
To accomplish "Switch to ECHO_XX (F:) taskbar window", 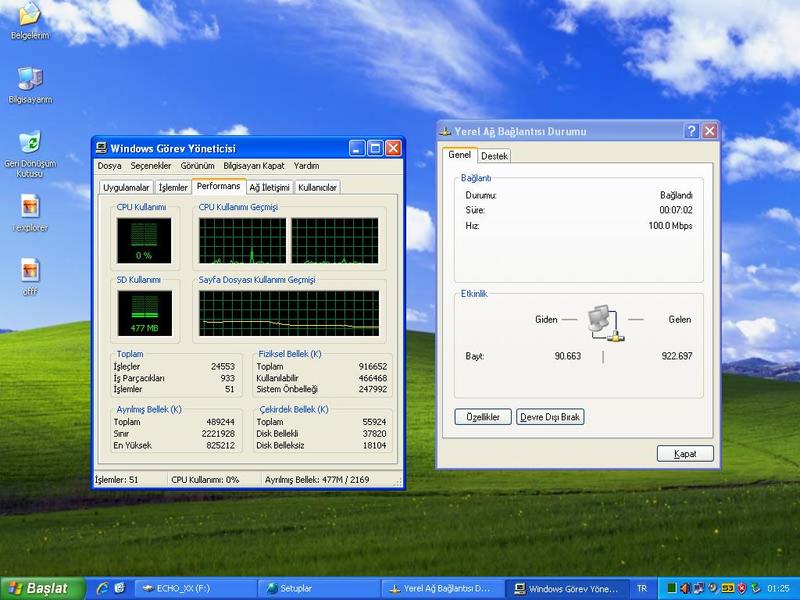I will 195,588.
